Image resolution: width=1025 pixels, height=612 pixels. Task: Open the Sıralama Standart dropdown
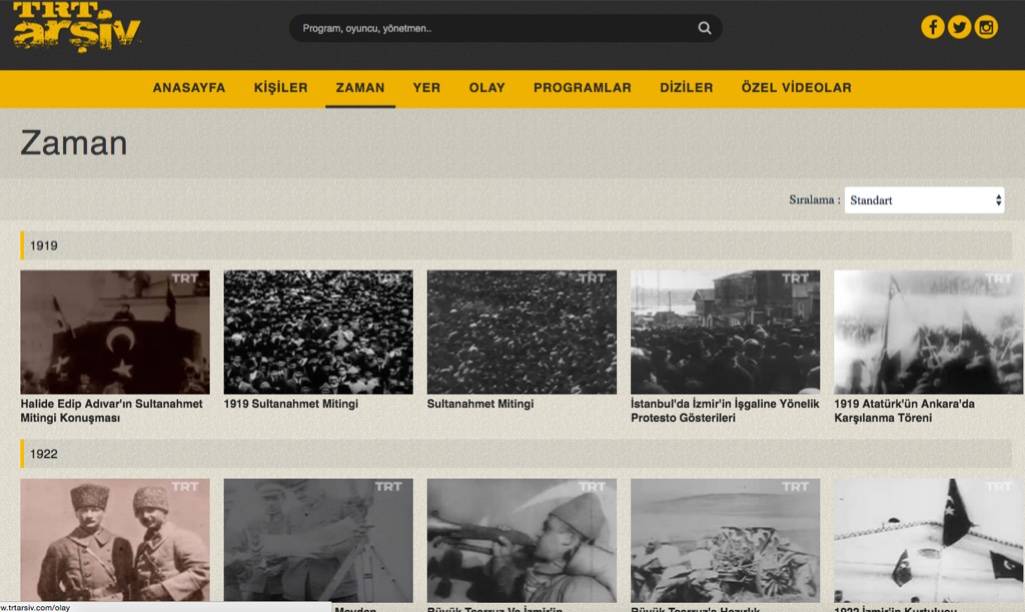924,200
